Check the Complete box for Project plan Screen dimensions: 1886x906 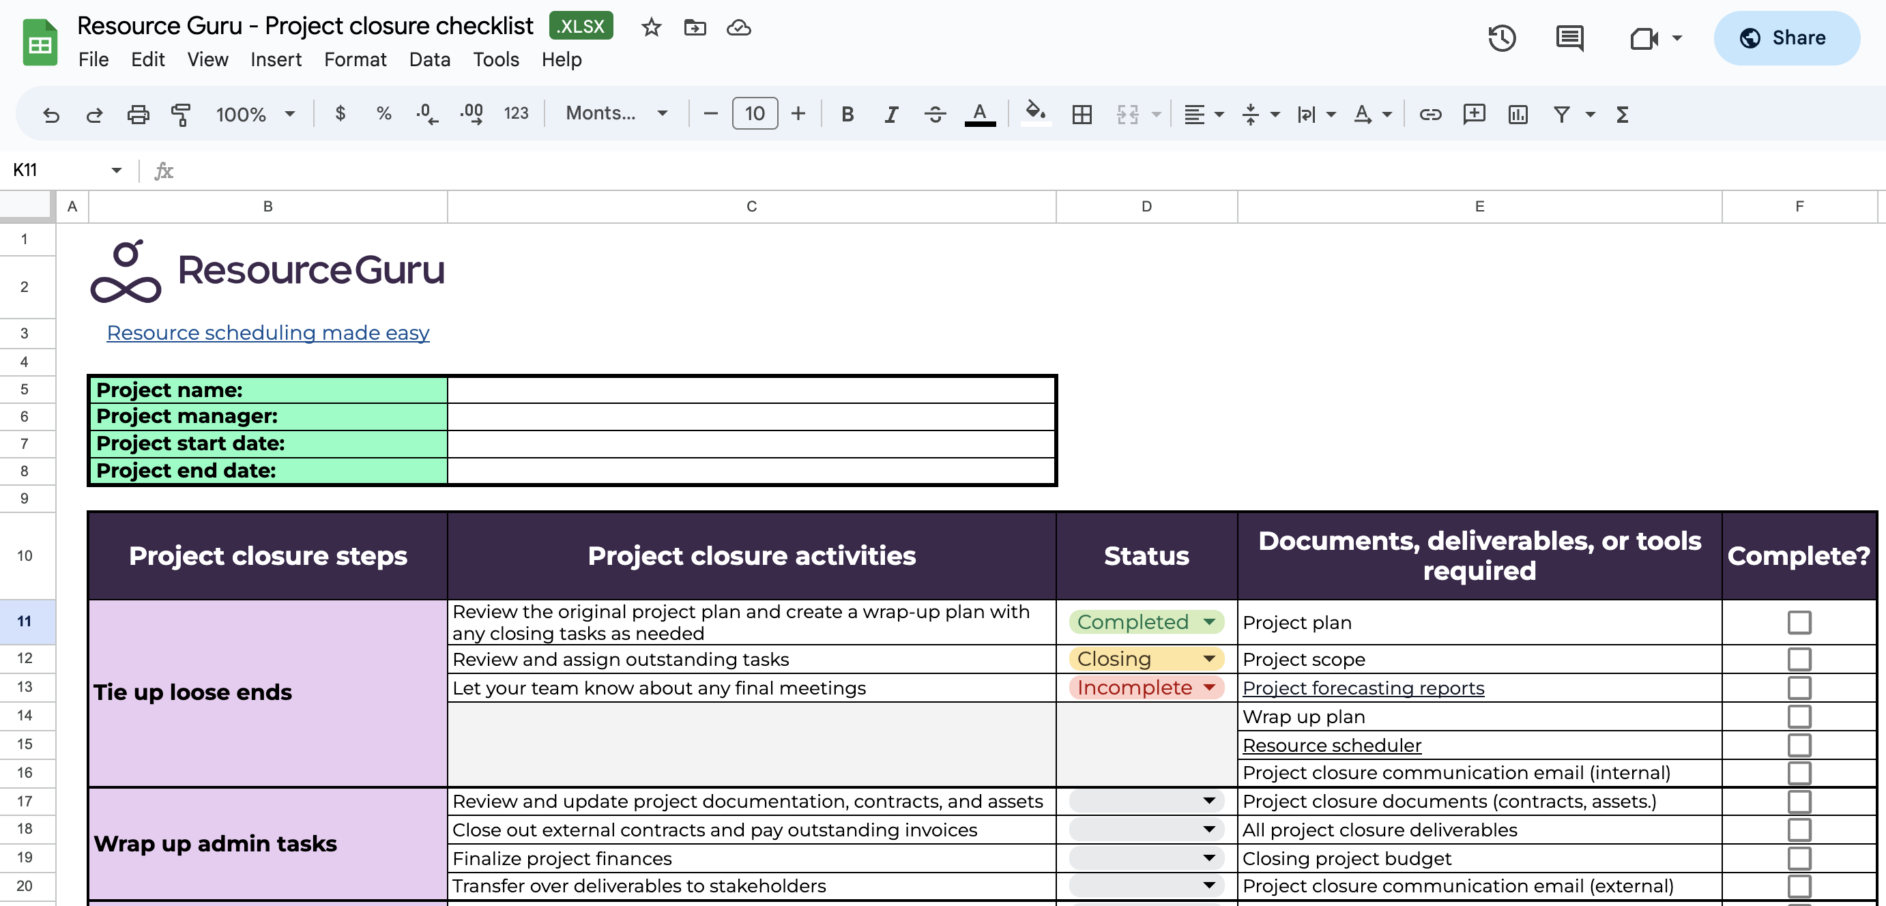1800,621
